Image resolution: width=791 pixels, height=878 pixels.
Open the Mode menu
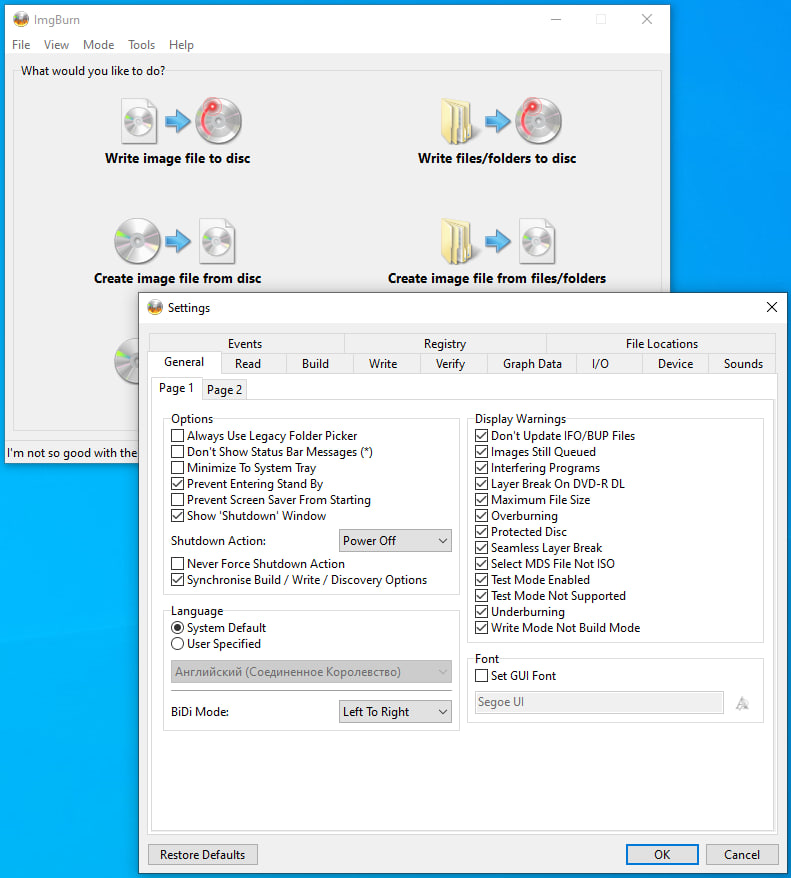(99, 45)
